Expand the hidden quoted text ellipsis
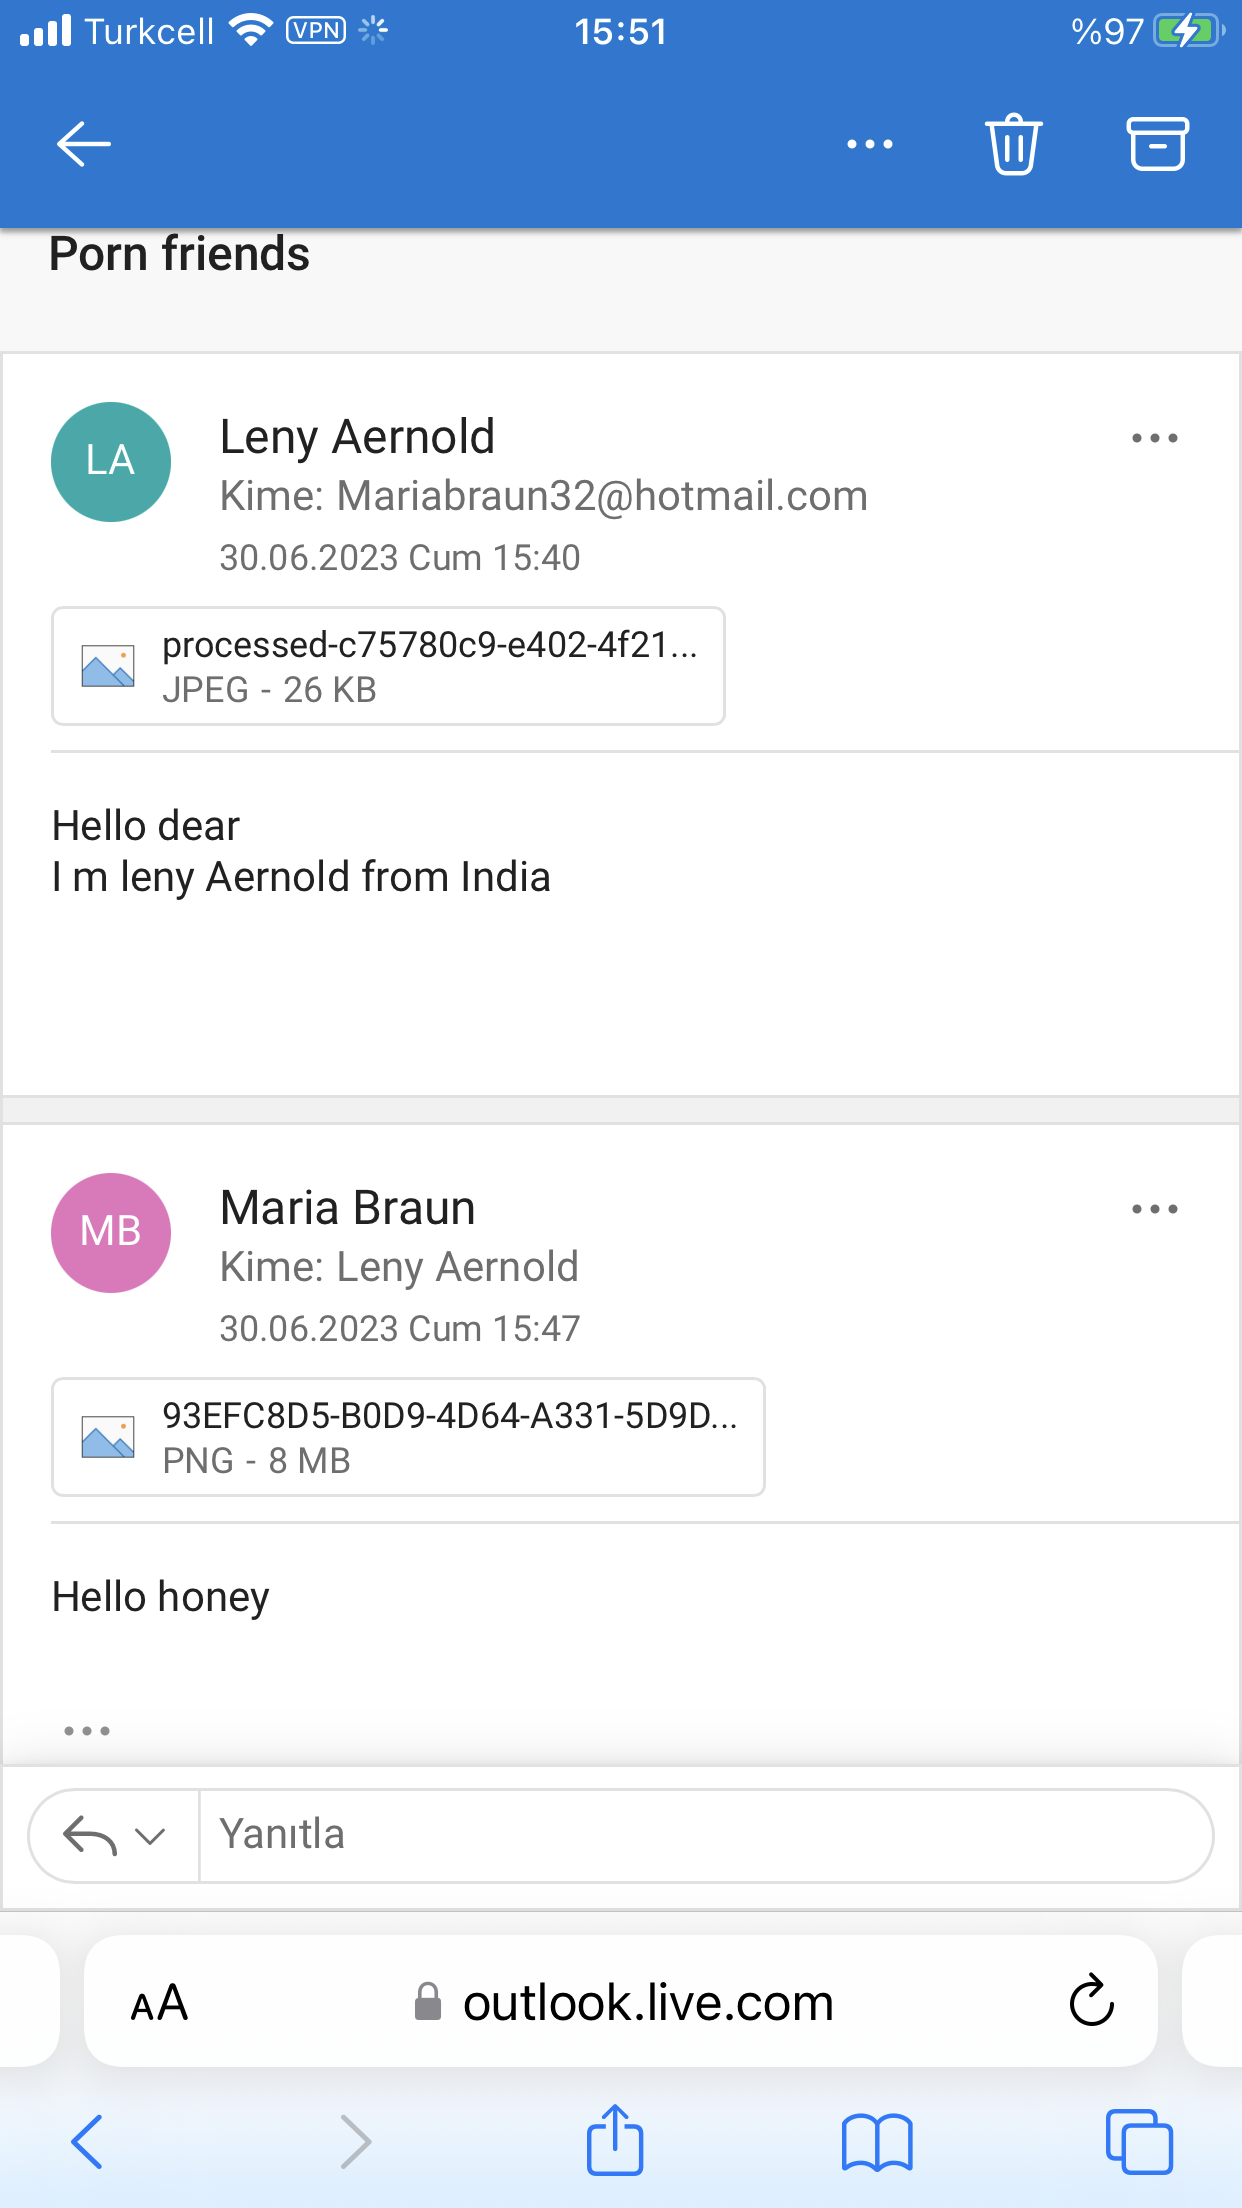 click(x=87, y=1731)
